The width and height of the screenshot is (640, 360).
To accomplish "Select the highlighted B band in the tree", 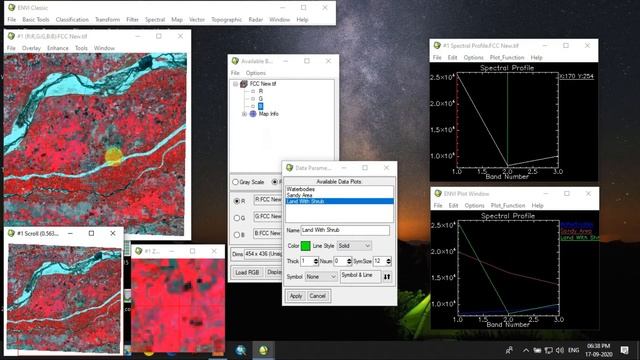I will pos(261,107).
